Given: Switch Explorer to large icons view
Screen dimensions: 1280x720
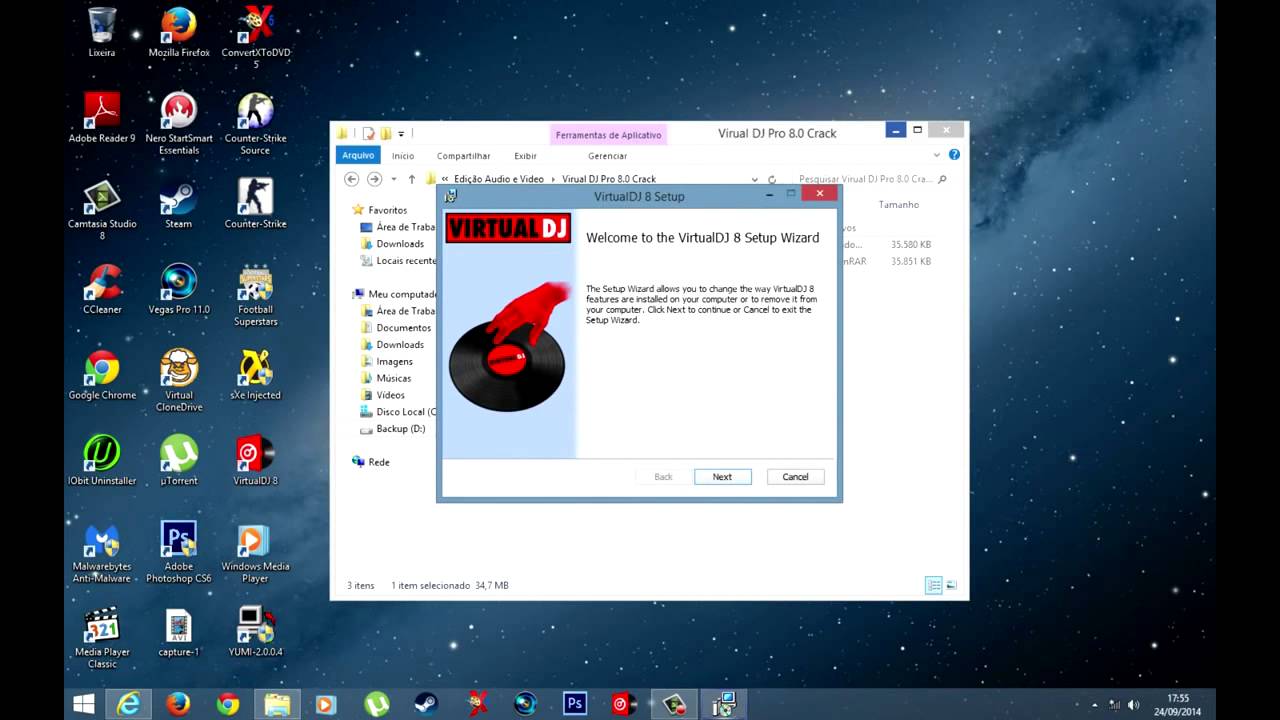Looking at the screenshot, I should pyautogui.click(x=951, y=585).
